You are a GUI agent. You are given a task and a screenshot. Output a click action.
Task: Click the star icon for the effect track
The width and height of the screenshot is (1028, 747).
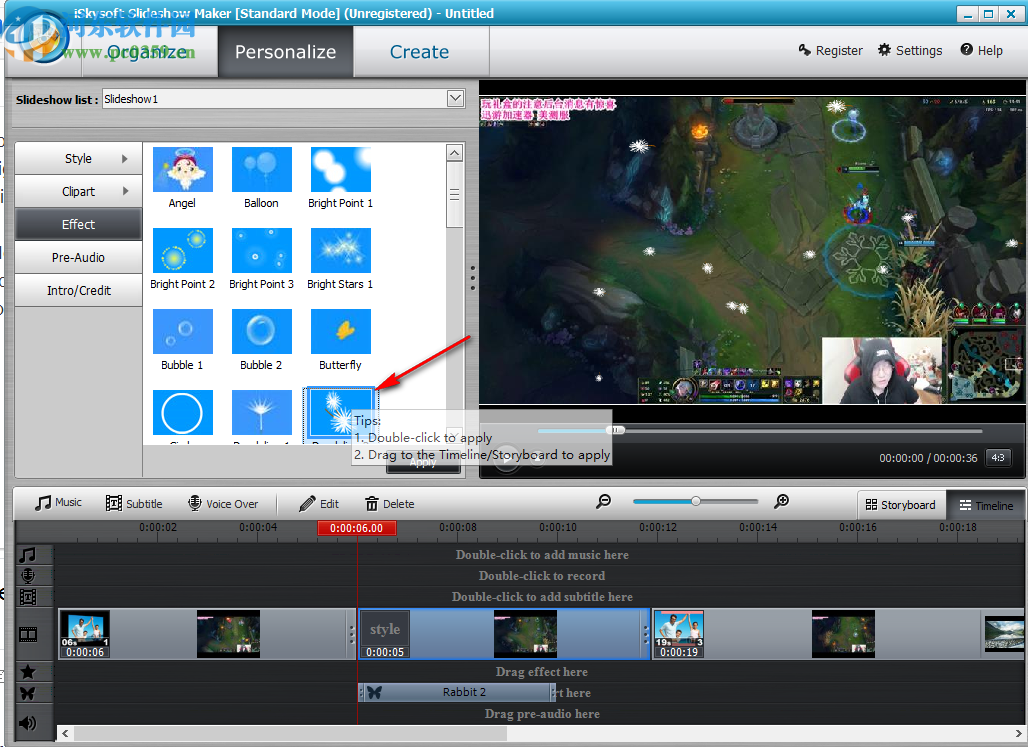tap(33, 671)
